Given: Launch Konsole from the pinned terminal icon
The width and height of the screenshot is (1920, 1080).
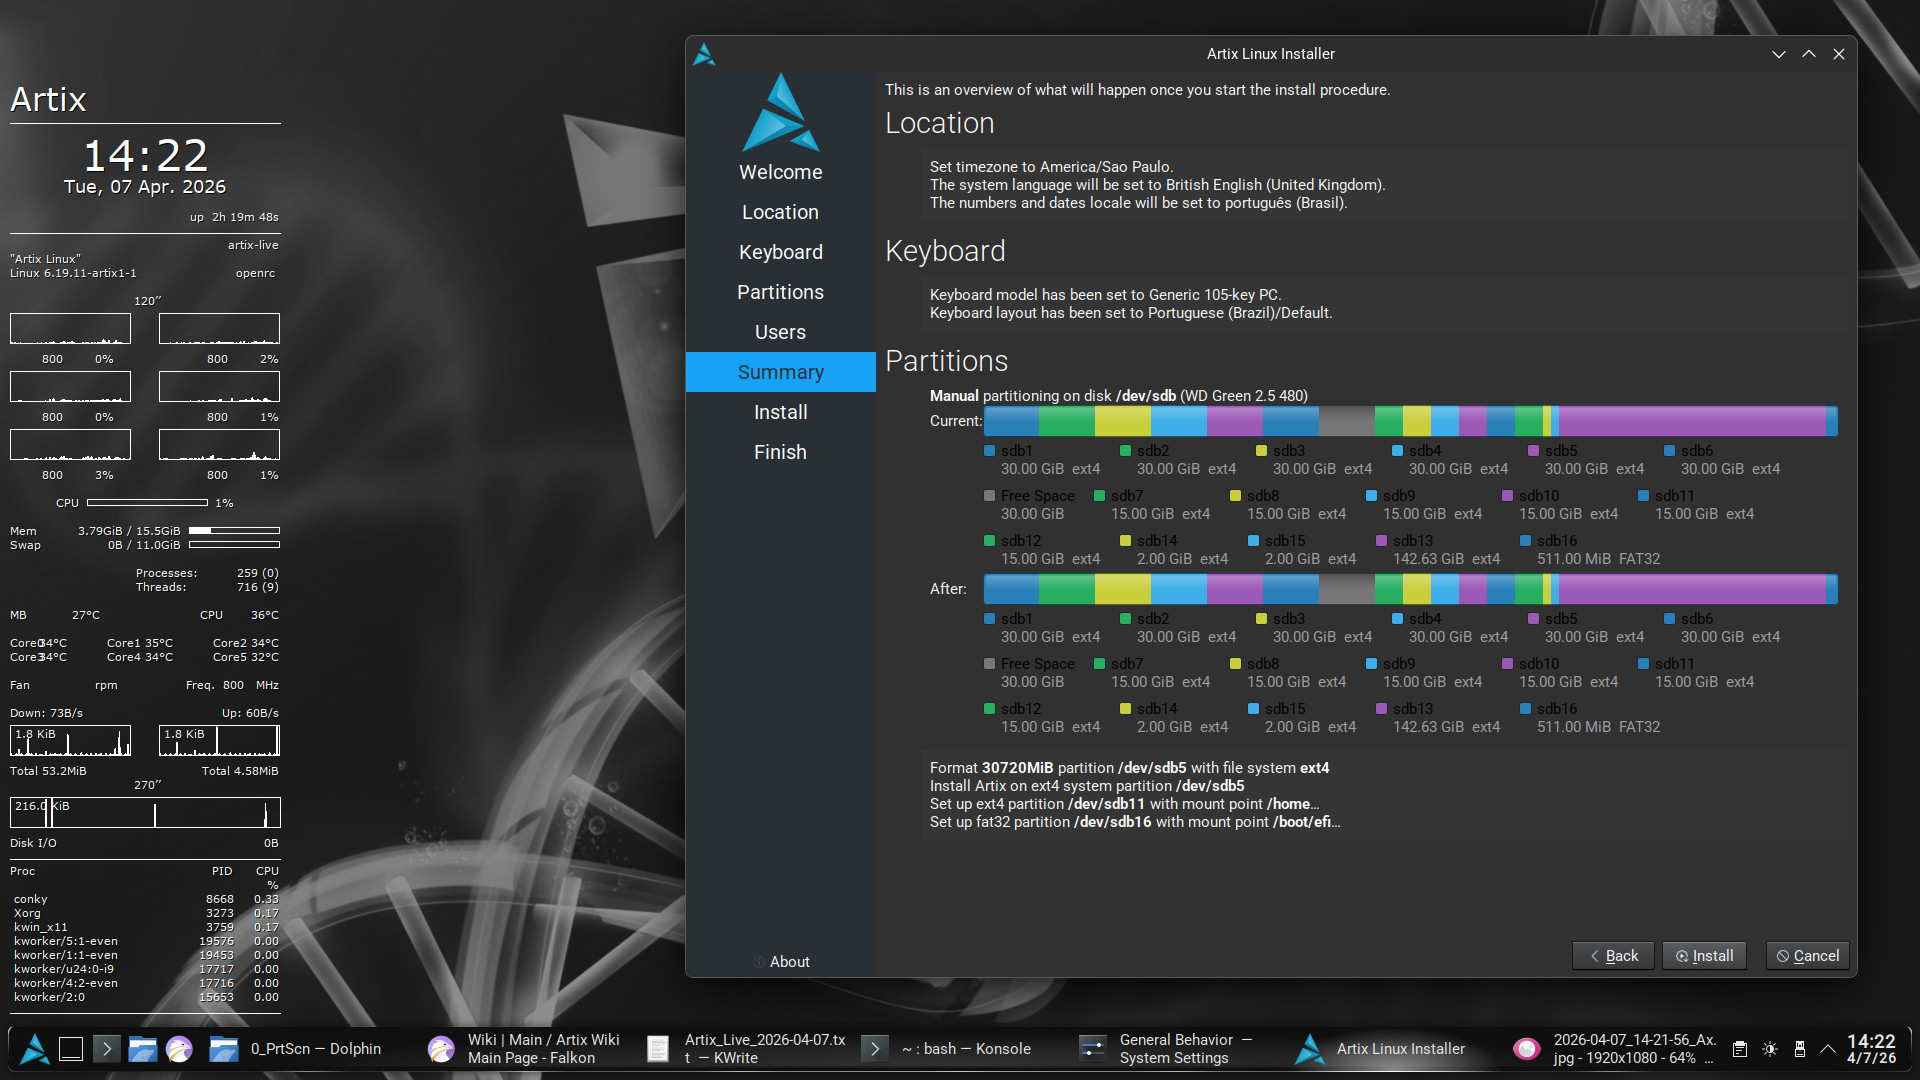Looking at the screenshot, I should coord(107,1048).
